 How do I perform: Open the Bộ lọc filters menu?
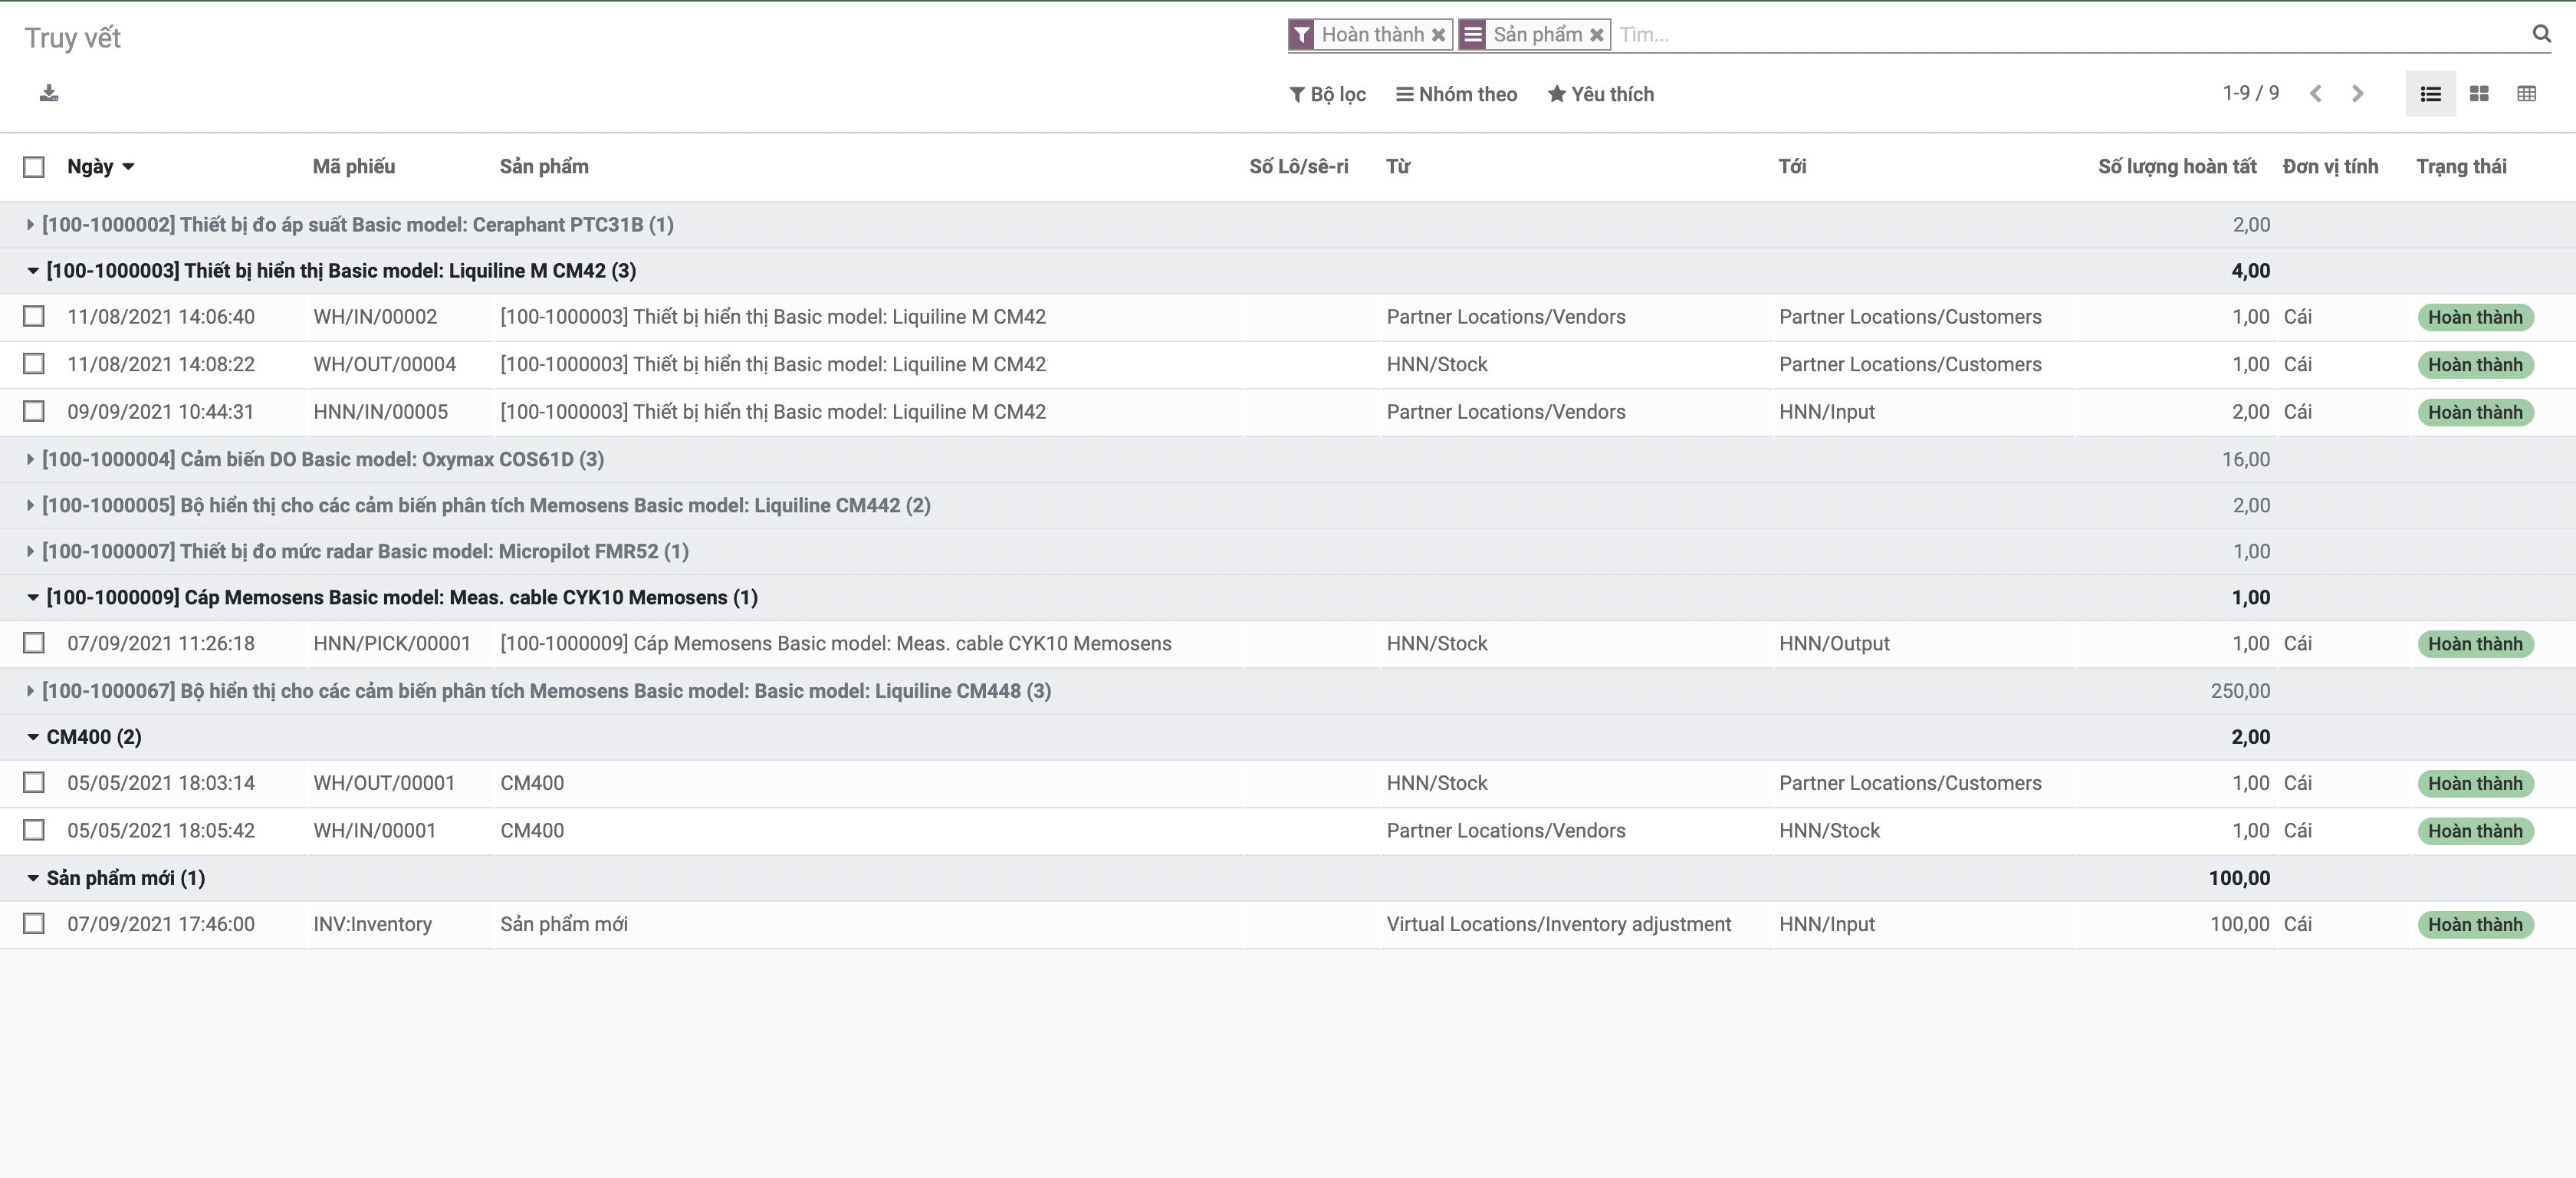pos(1327,94)
